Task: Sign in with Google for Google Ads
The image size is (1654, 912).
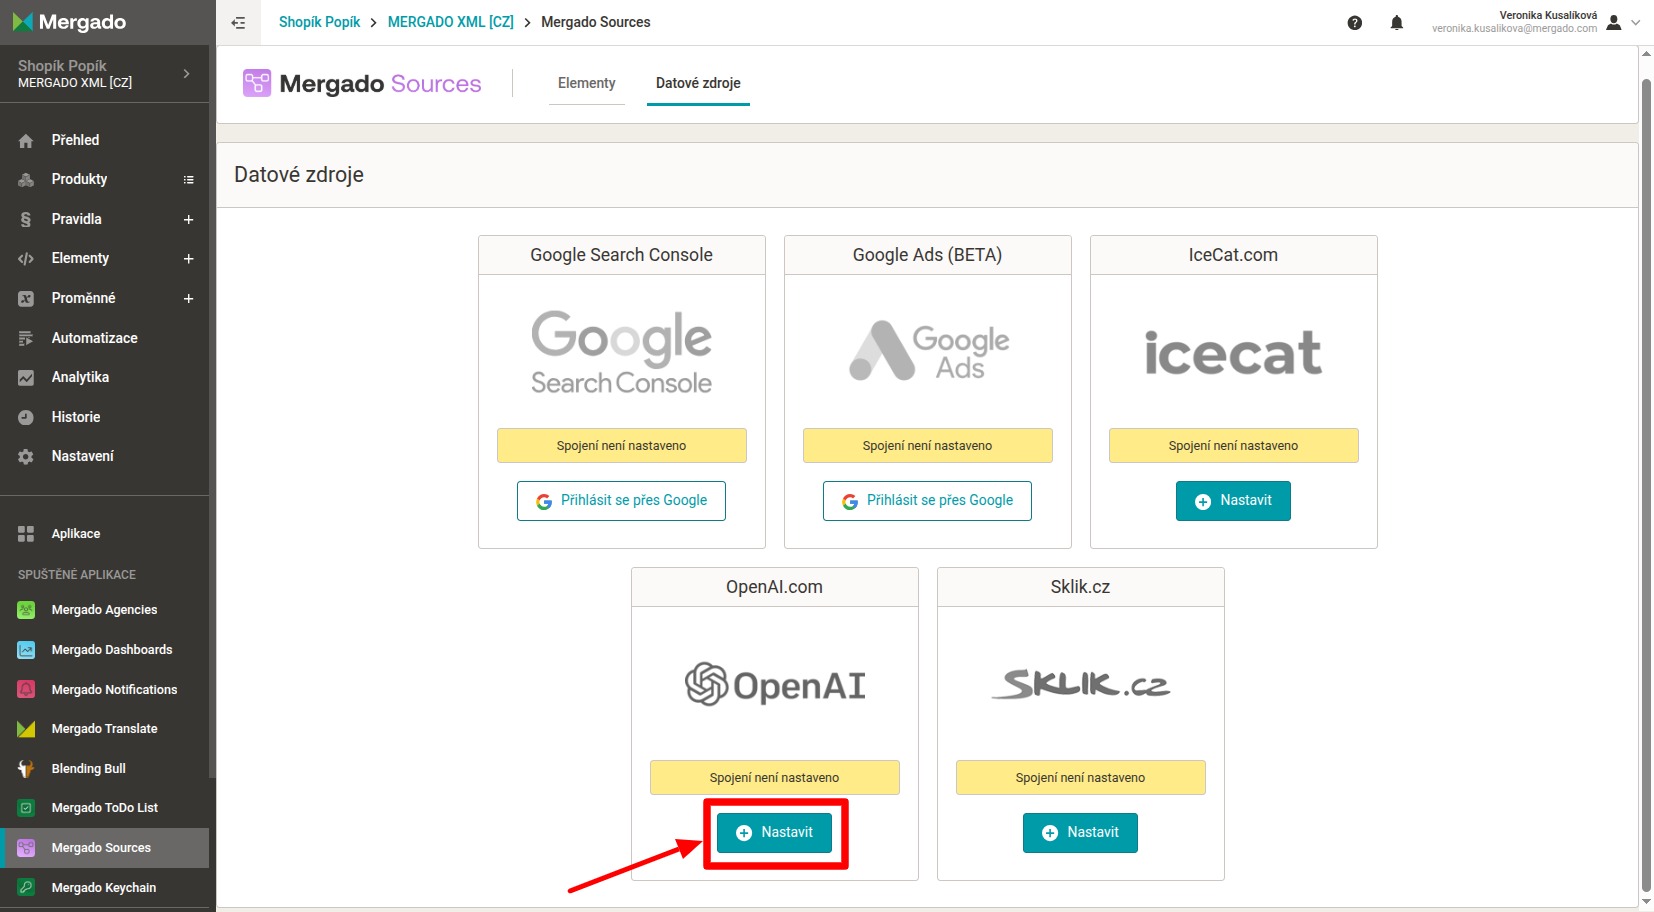Action: [x=927, y=501]
